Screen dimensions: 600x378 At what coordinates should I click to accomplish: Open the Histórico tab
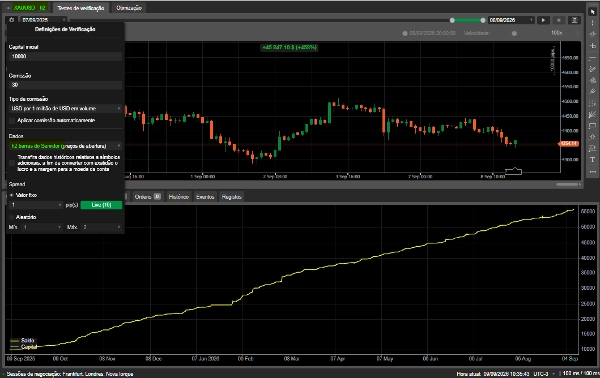179,197
